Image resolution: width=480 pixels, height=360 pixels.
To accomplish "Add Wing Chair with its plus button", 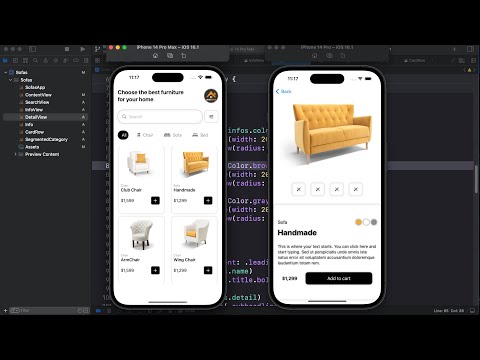I will coord(208,270).
